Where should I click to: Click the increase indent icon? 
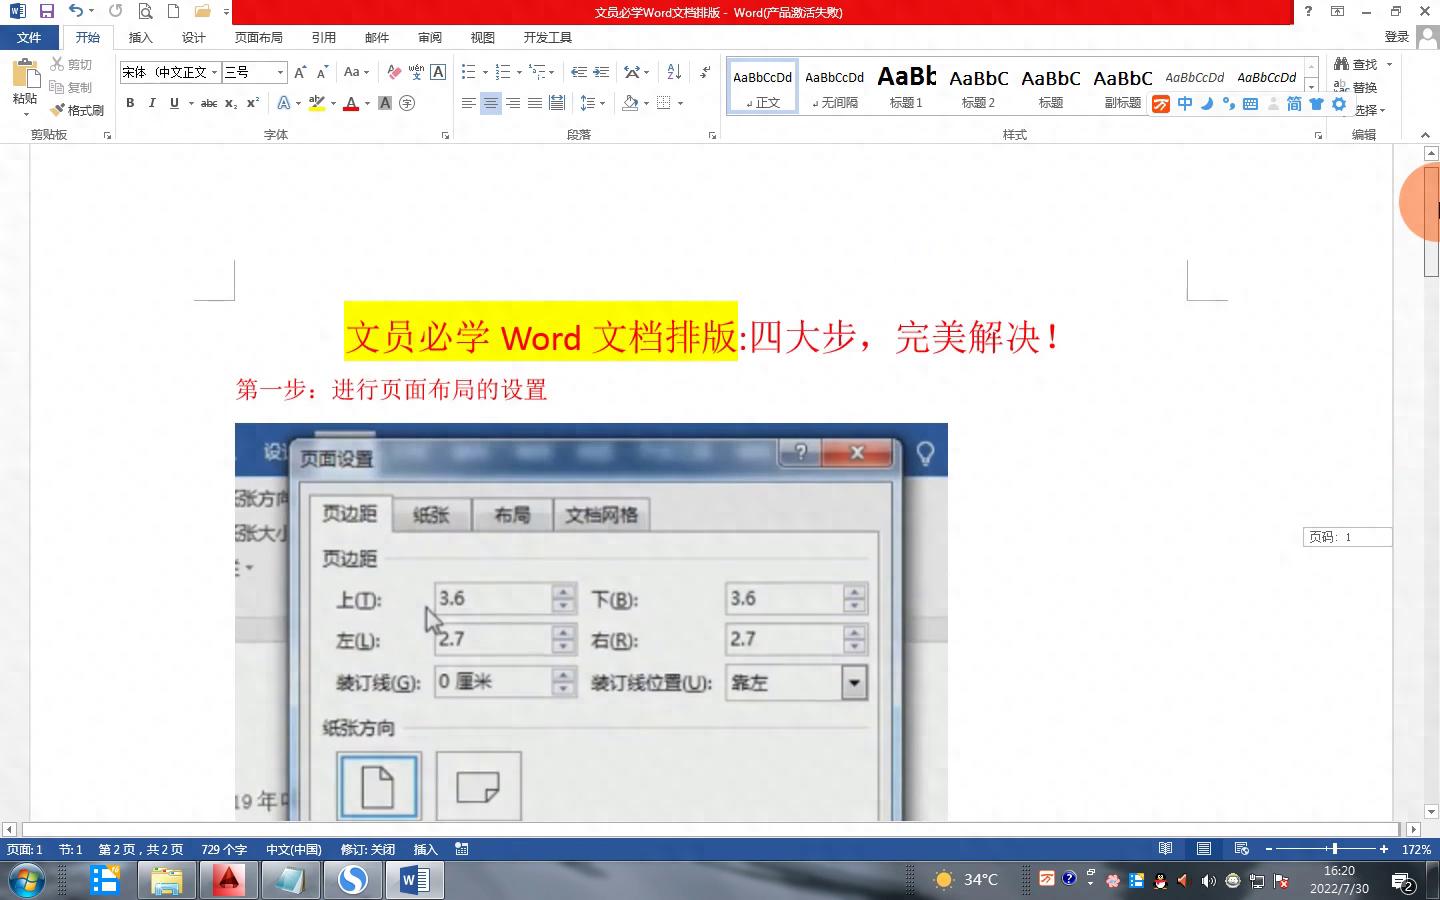[601, 72]
